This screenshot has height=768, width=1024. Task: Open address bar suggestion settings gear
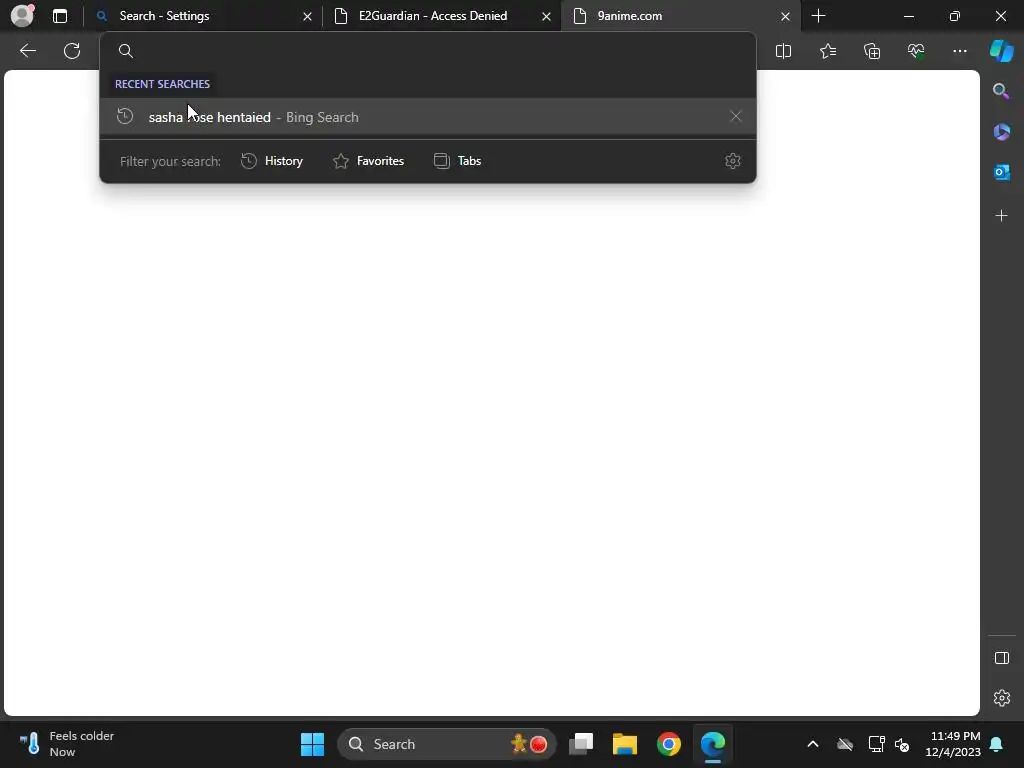[733, 161]
